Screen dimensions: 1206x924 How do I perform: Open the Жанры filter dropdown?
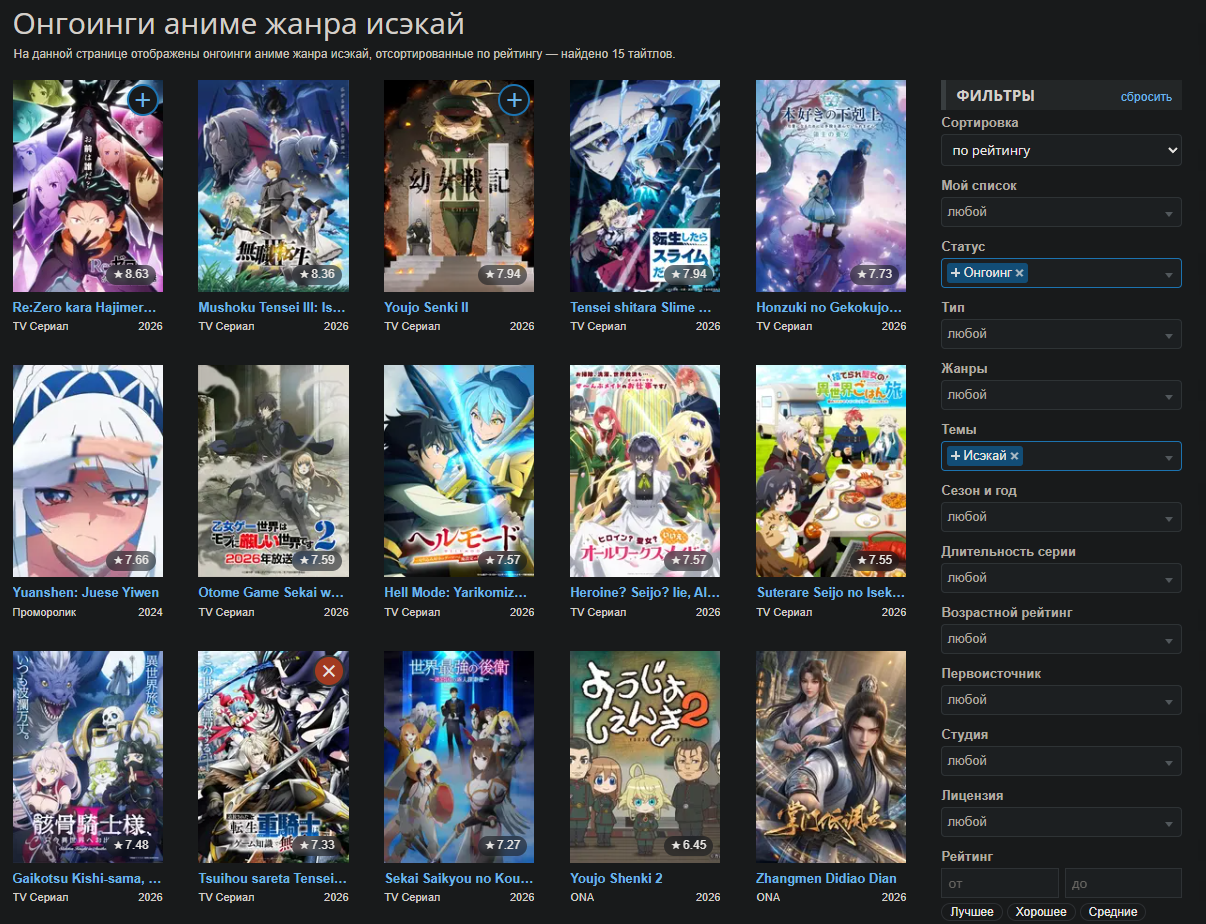point(1061,395)
